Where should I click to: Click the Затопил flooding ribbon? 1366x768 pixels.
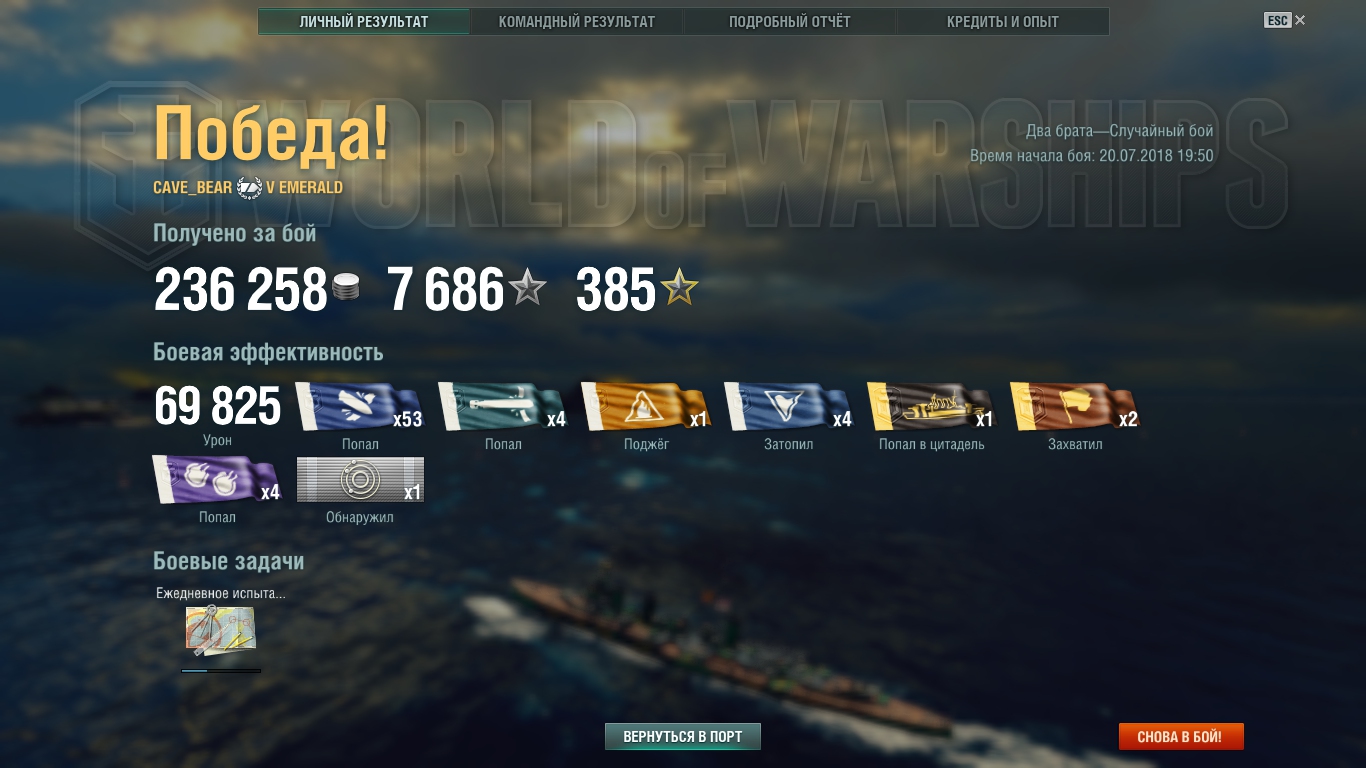point(789,406)
